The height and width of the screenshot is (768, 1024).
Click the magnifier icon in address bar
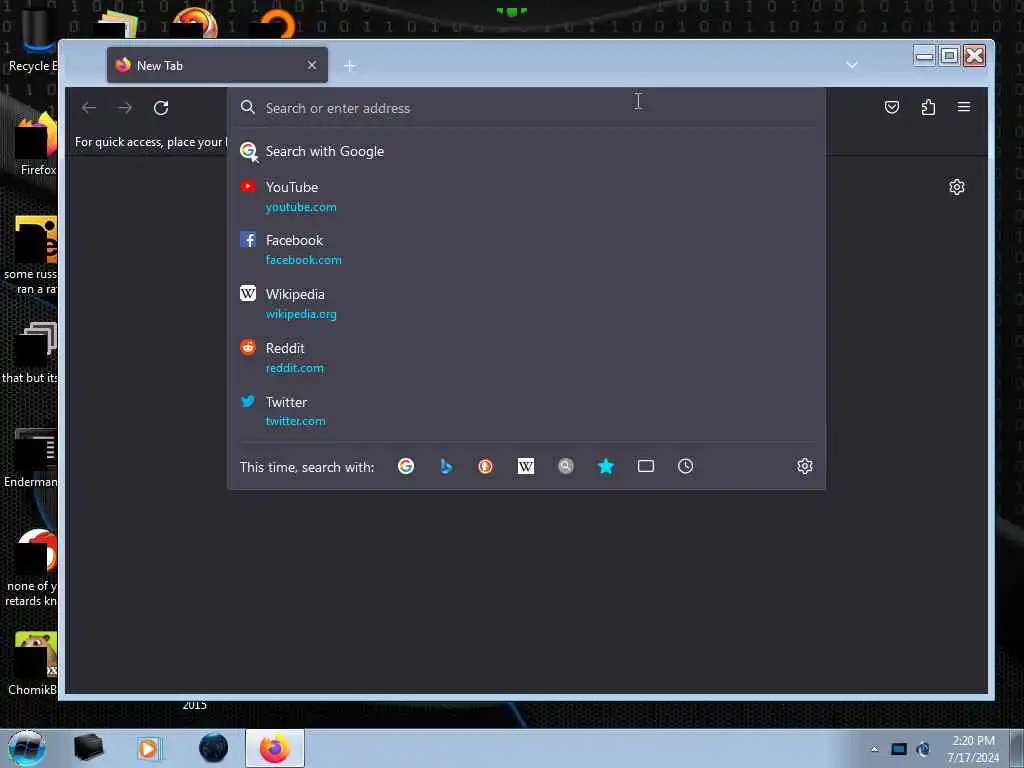click(248, 107)
